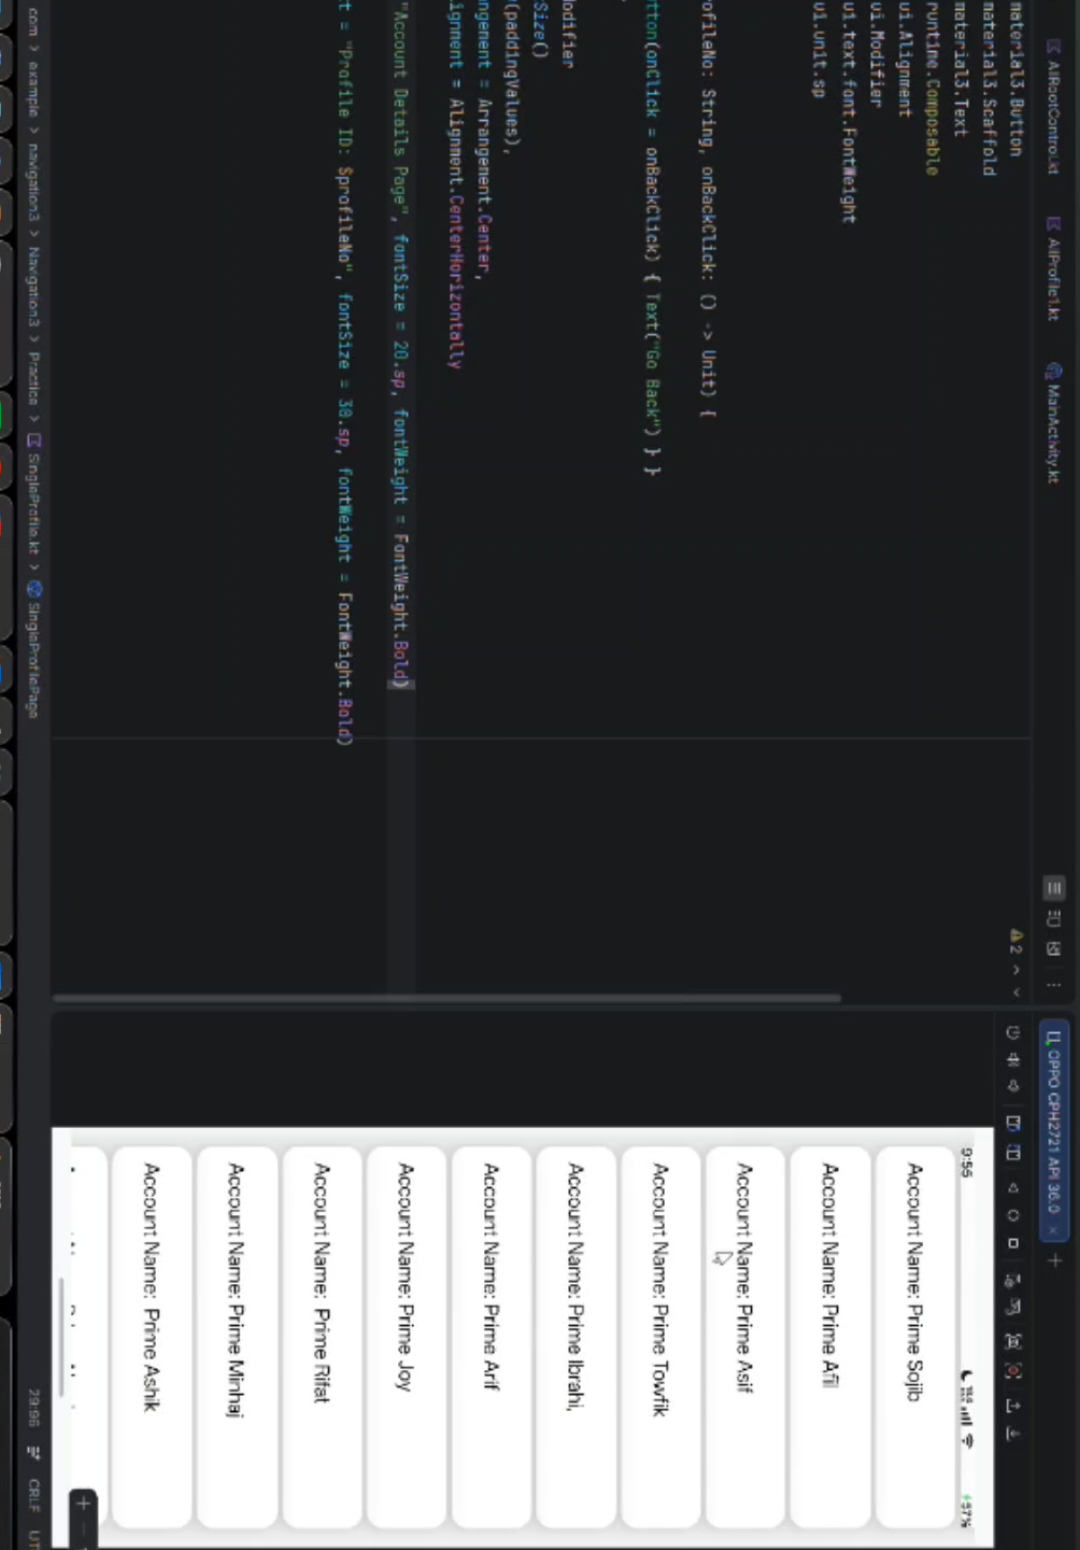
Task: Tap the Account Name: Prime Rifat card
Action: (322, 1337)
